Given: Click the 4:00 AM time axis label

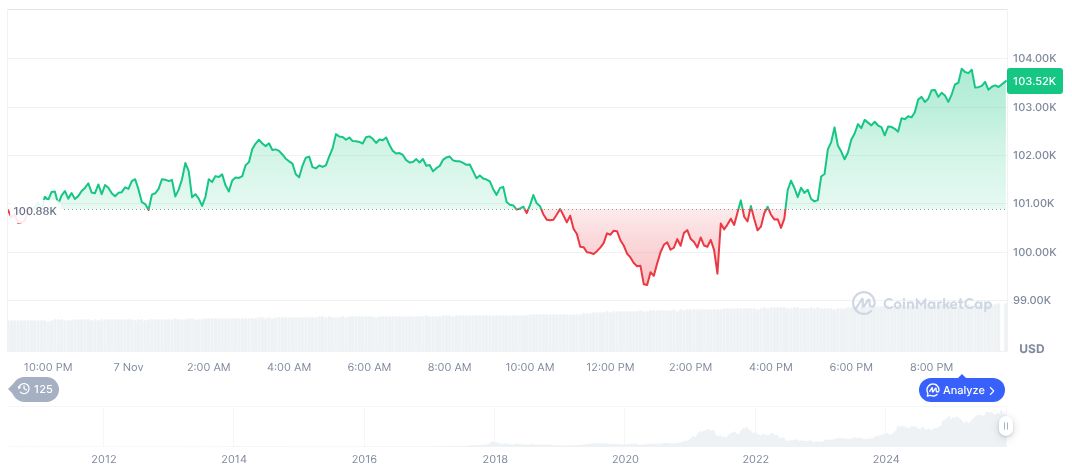Looking at the screenshot, I should point(289,367).
